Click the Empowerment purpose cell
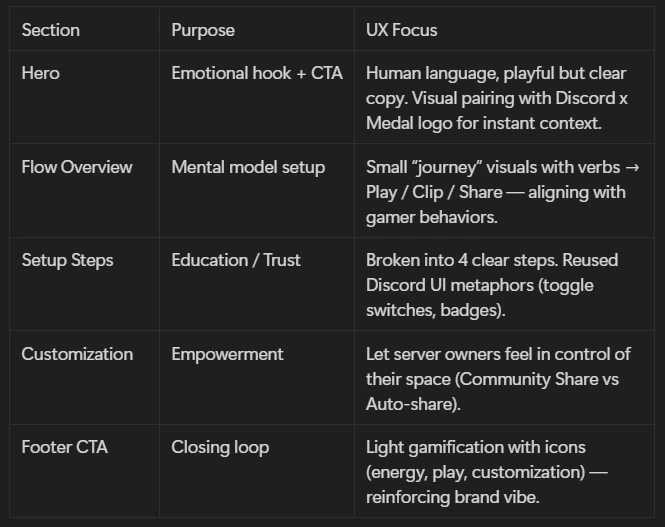The width and height of the screenshot is (665, 527). click(x=228, y=354)
